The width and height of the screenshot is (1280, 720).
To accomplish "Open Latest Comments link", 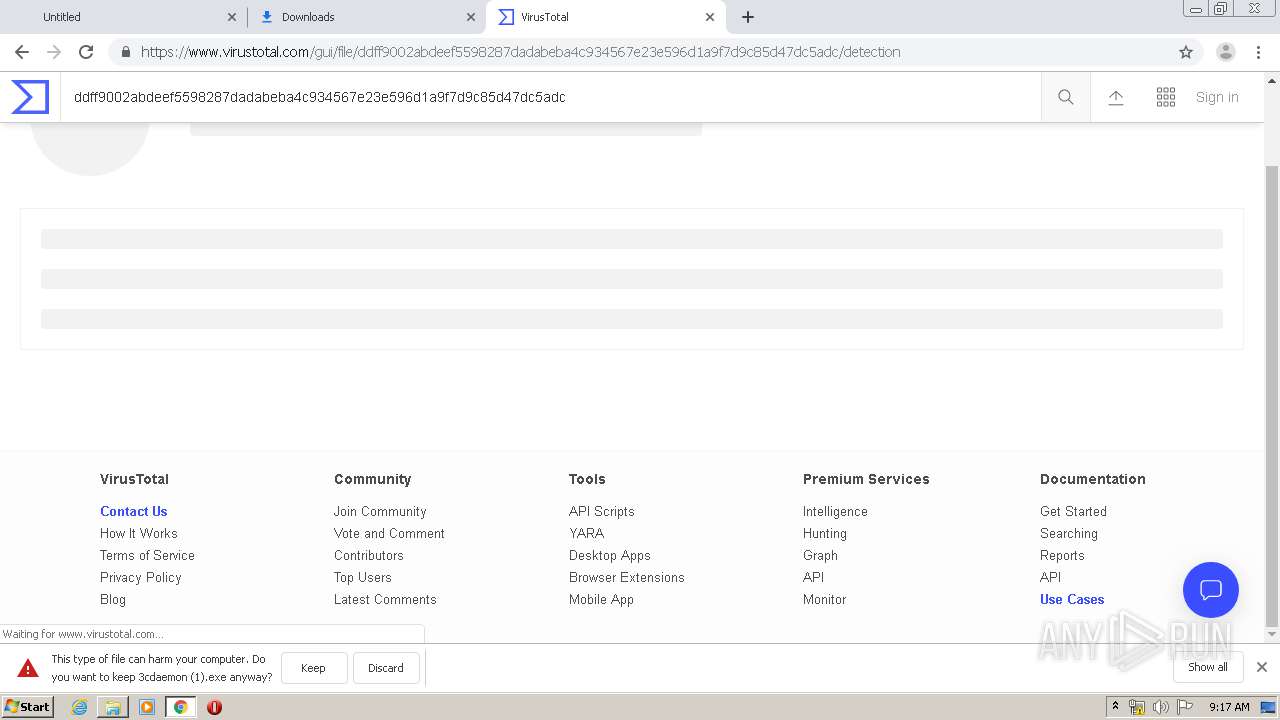I will 385,599.
